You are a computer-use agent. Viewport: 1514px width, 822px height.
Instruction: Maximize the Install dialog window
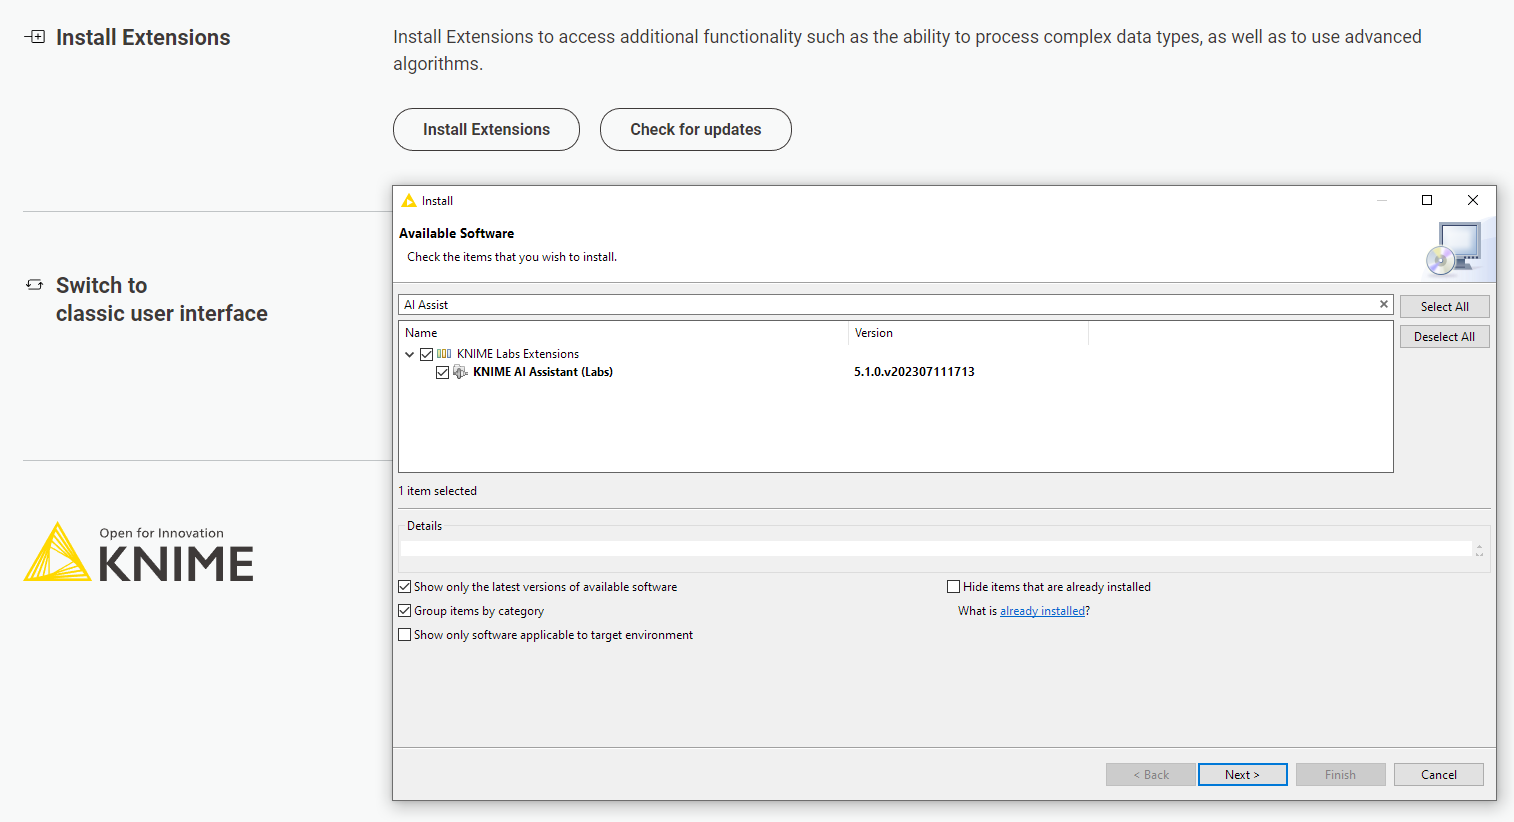1427,200
